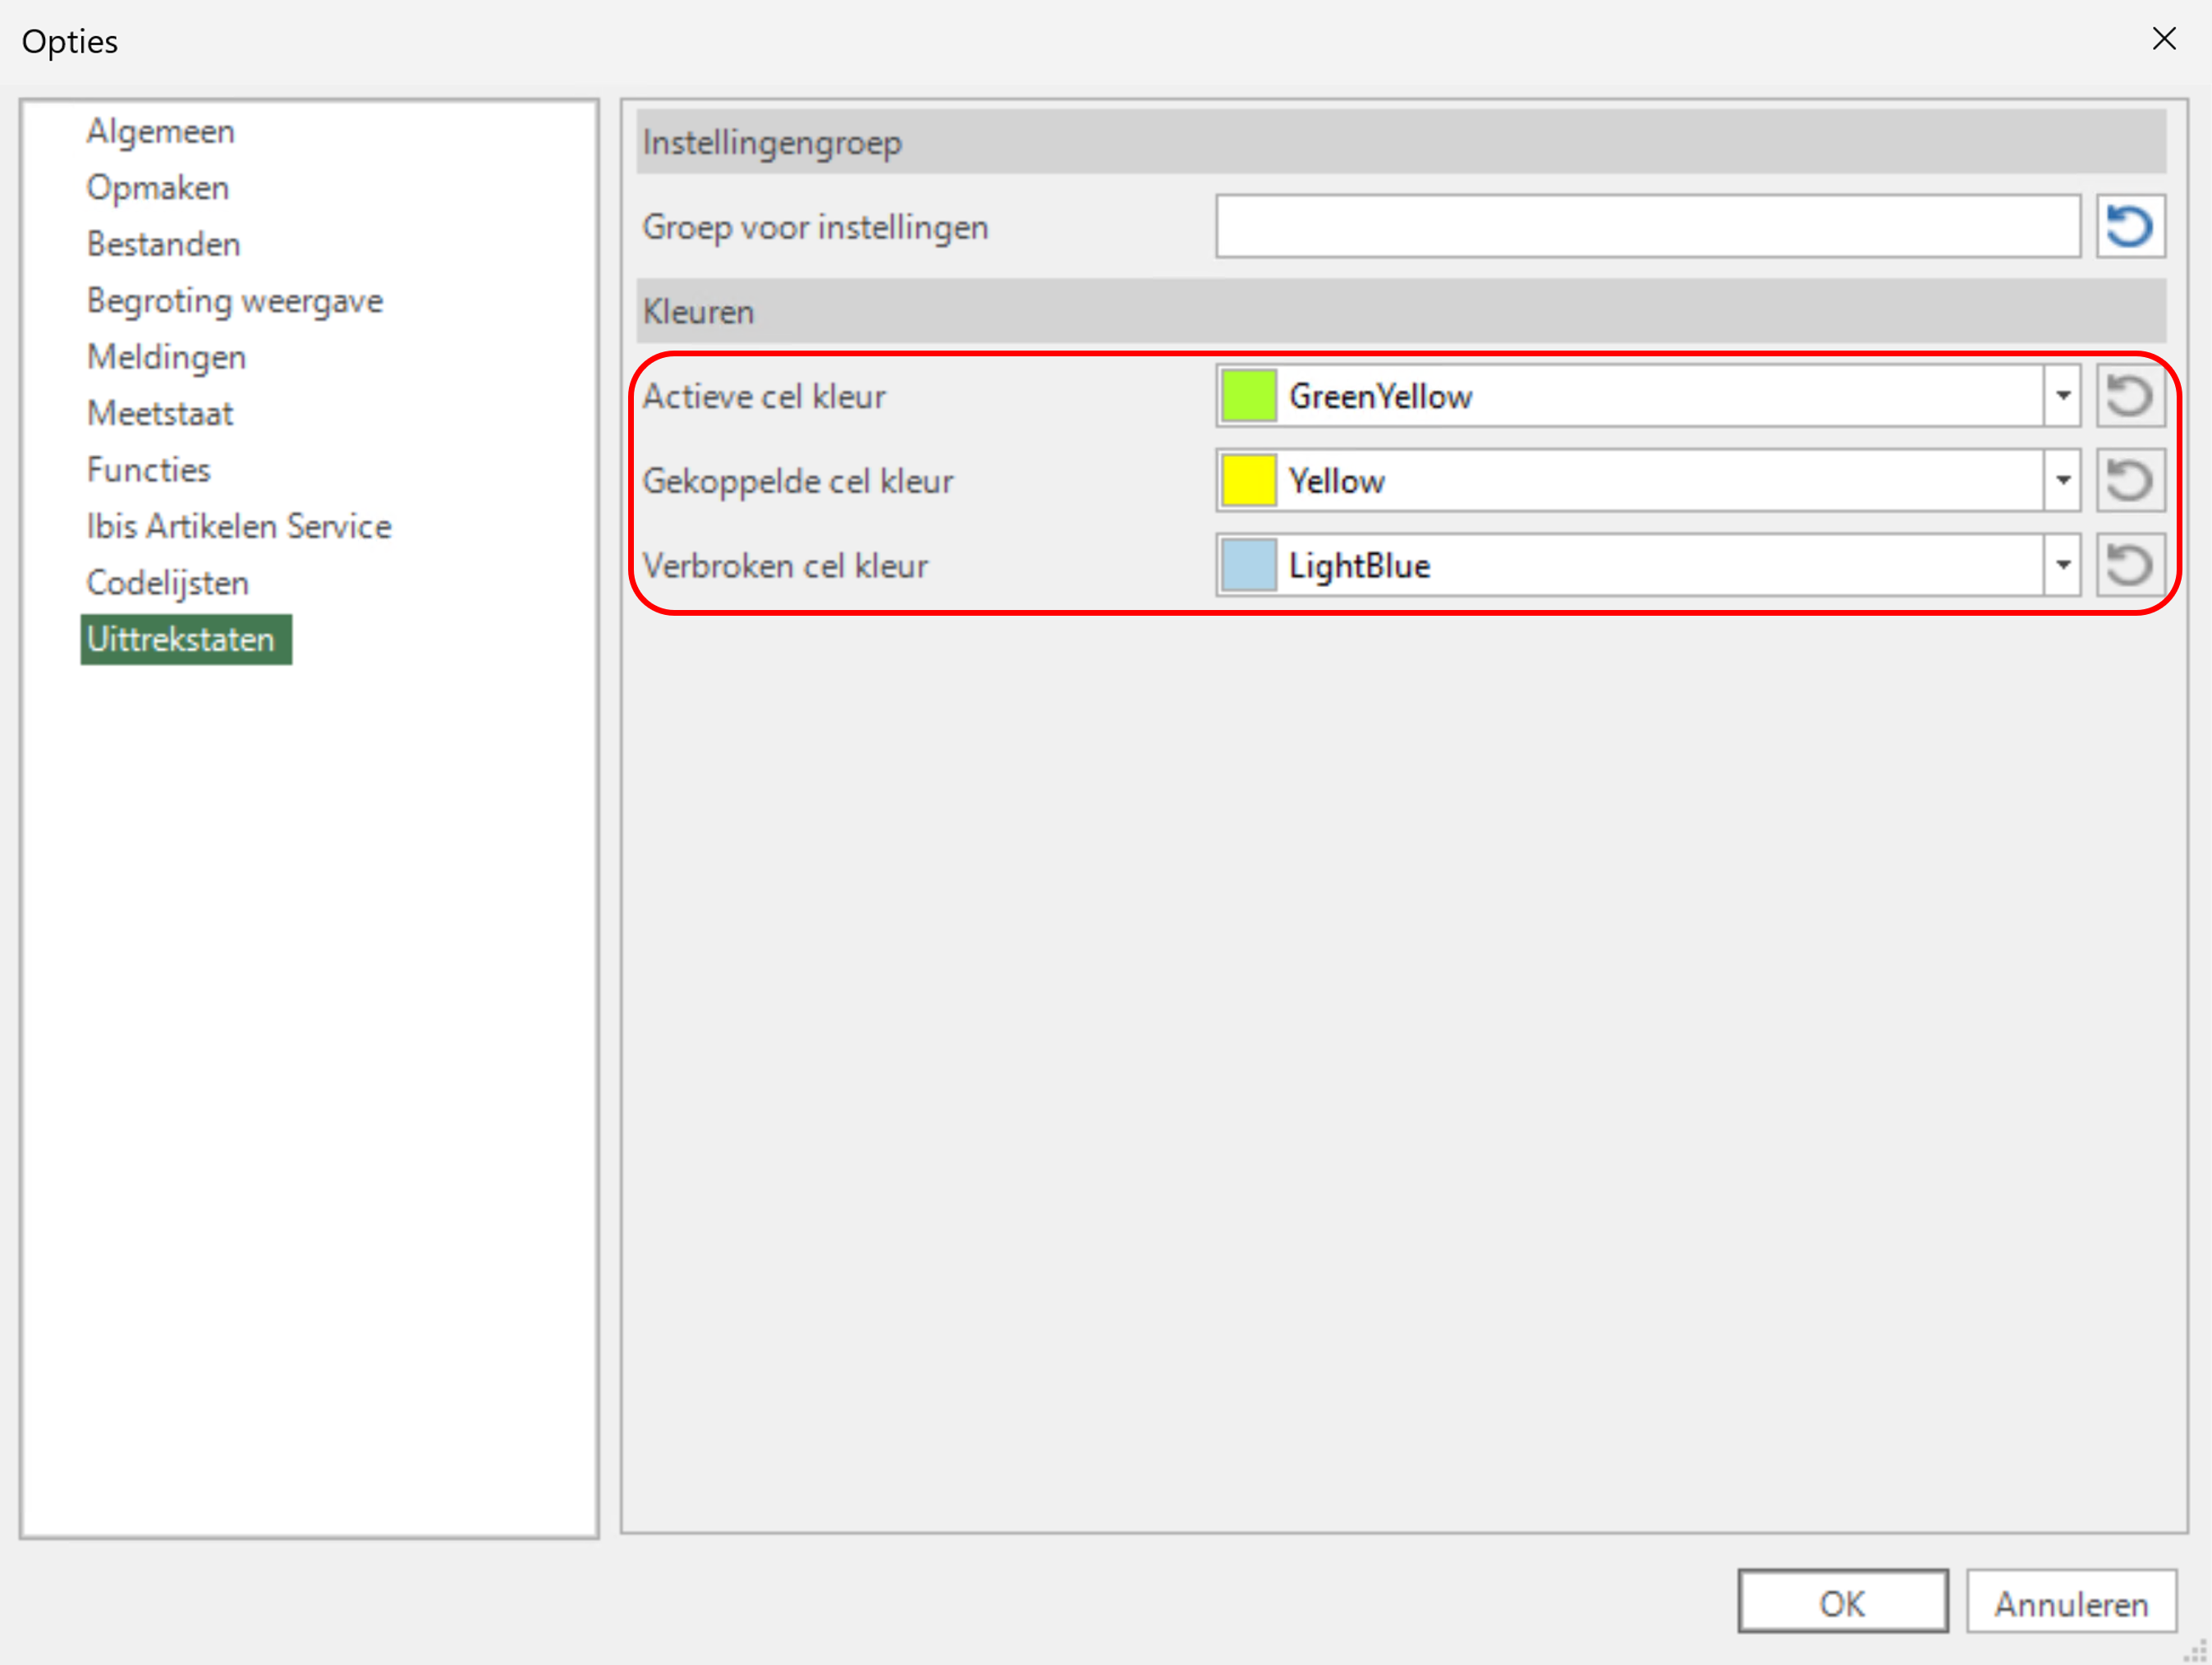Reset the Groep voor instellingen field

click(2130, 226)
